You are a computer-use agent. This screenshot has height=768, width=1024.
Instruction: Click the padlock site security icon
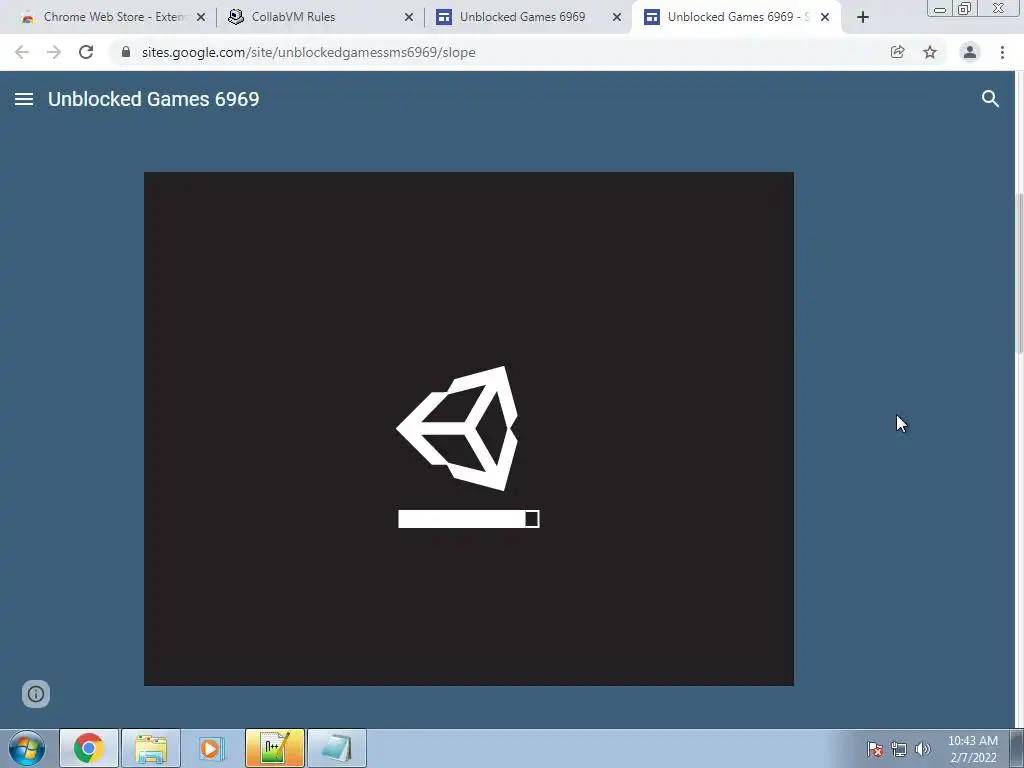126,52
